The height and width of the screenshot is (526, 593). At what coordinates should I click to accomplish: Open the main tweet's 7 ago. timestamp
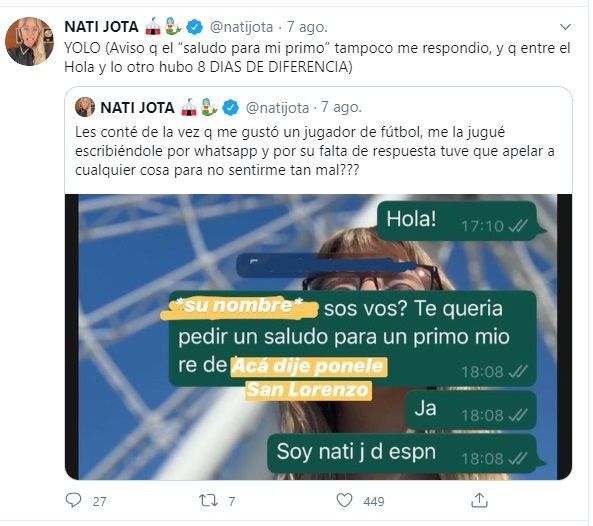(307, 27)
